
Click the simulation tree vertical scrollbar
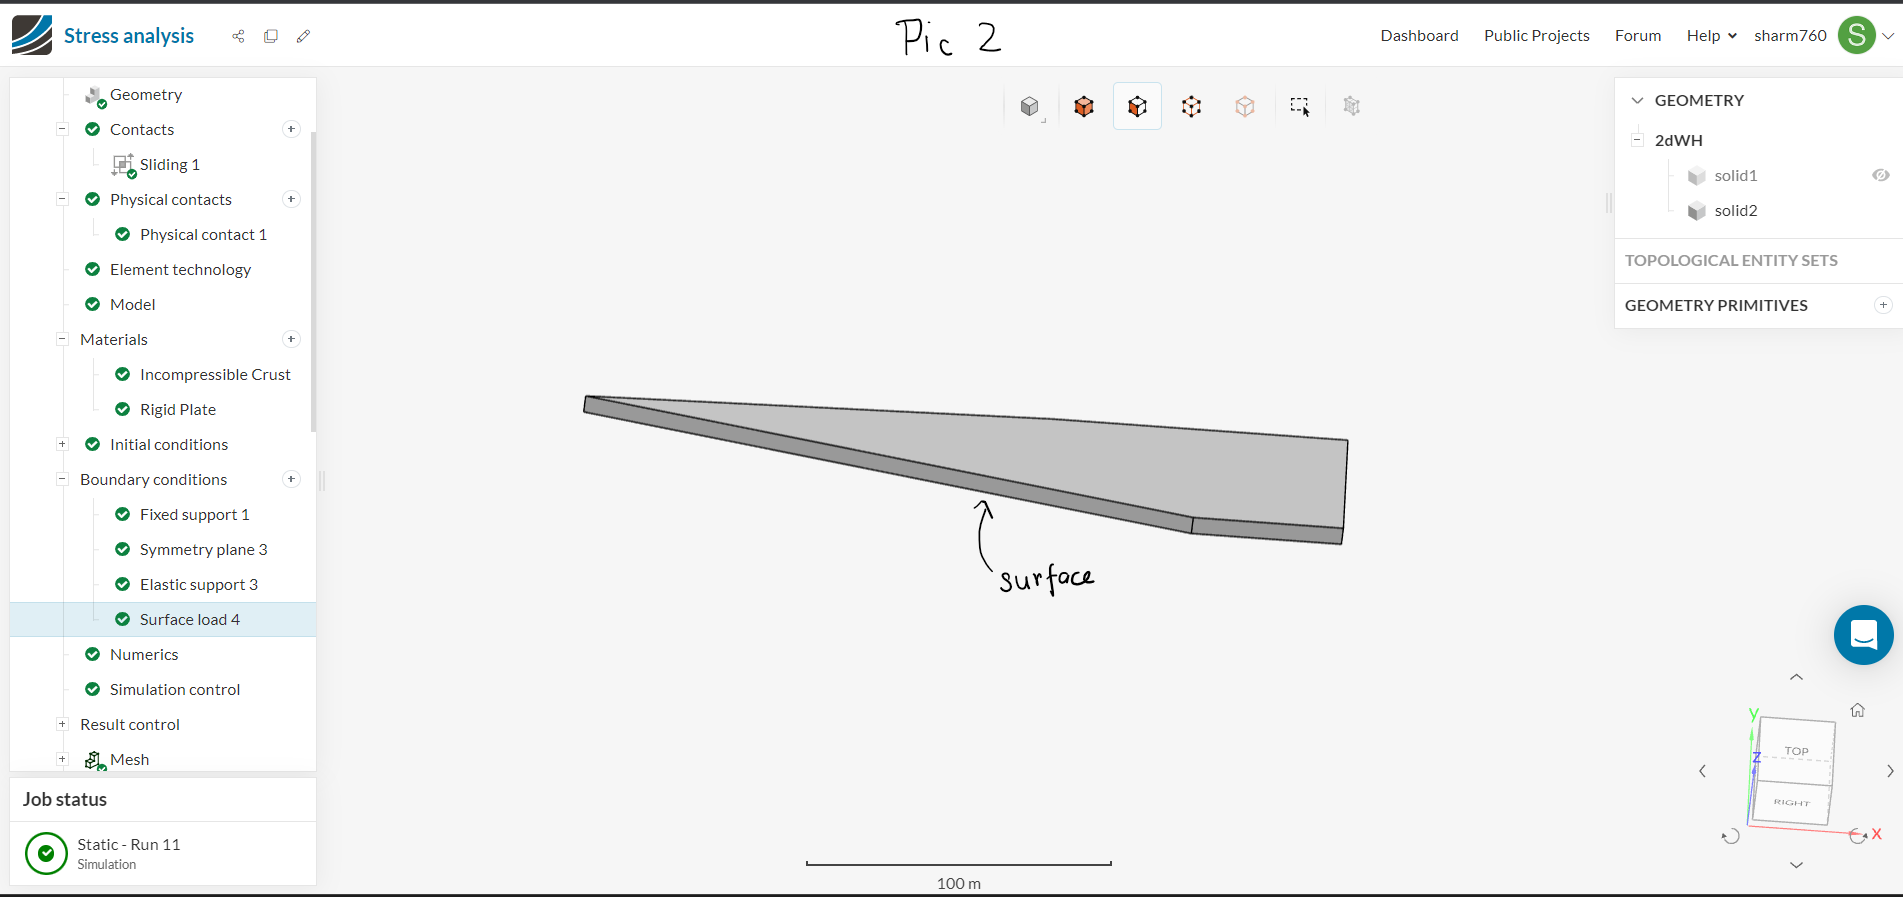point(313,280)
